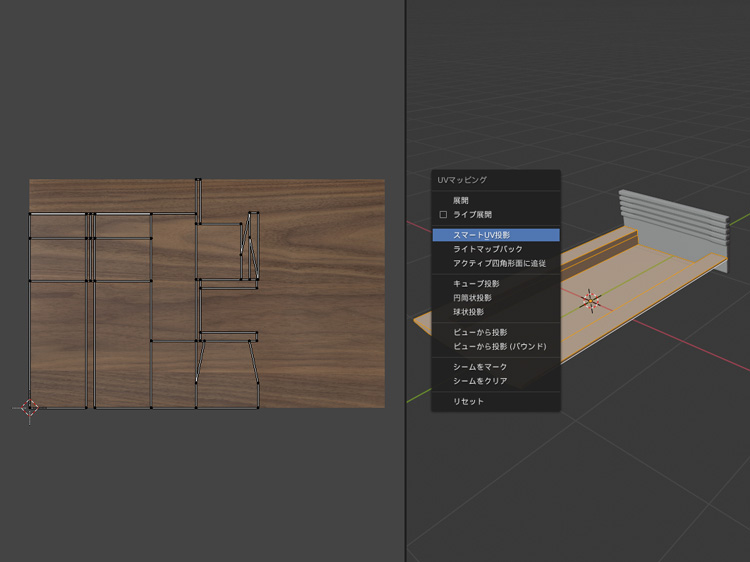Image resolution: width=750 pixels, height=562 pixels.
Task: Click the narrow UV island atop the texture
Action: [199, 200]
